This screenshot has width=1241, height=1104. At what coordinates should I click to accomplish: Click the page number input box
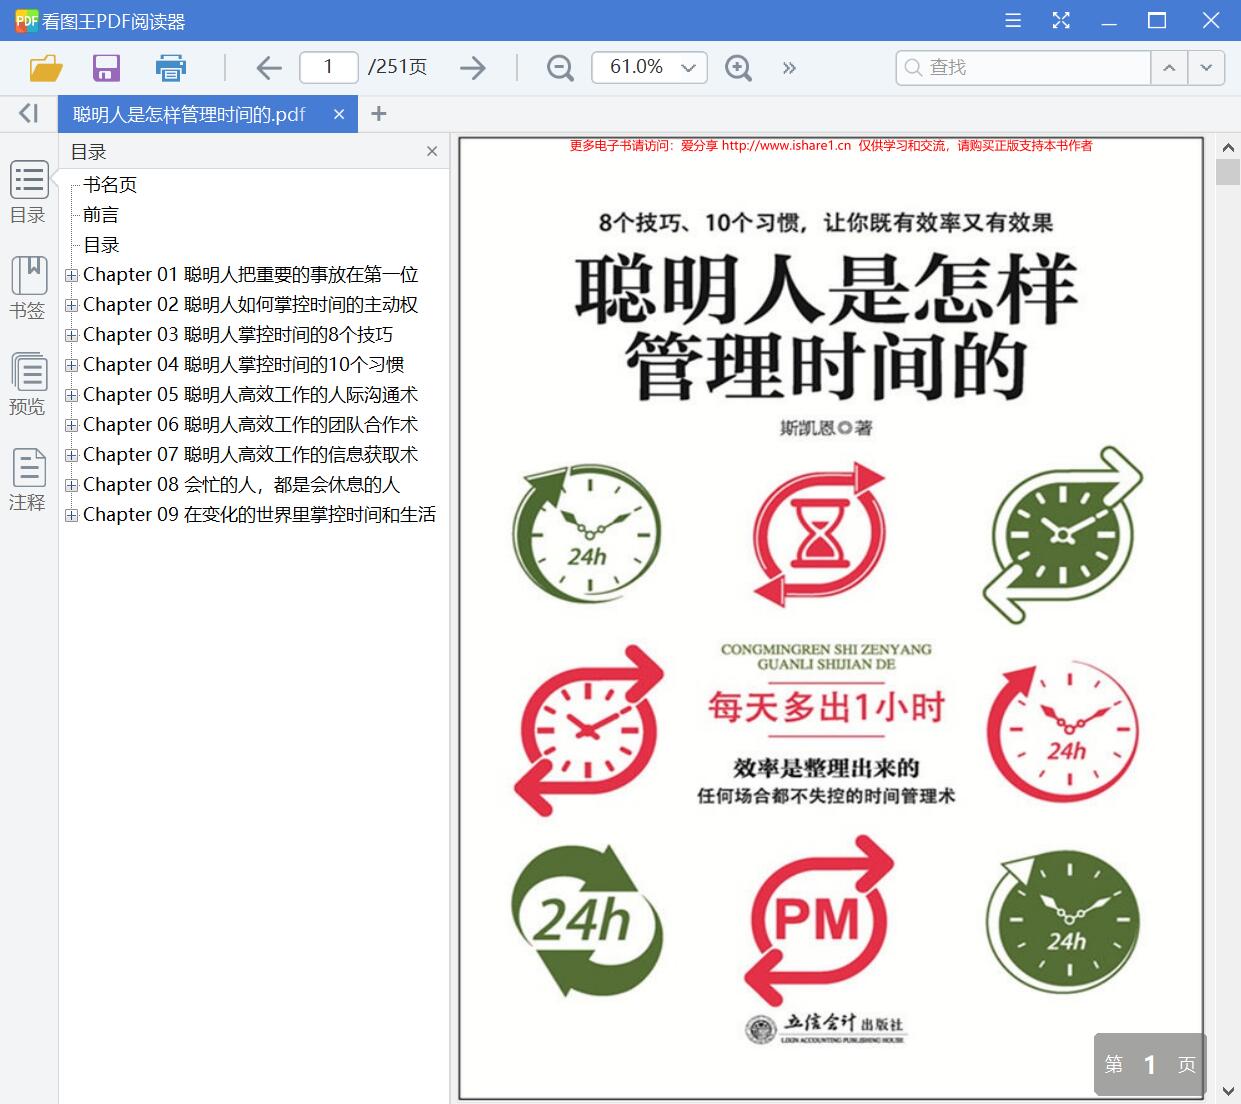click(x=329, y=67)
